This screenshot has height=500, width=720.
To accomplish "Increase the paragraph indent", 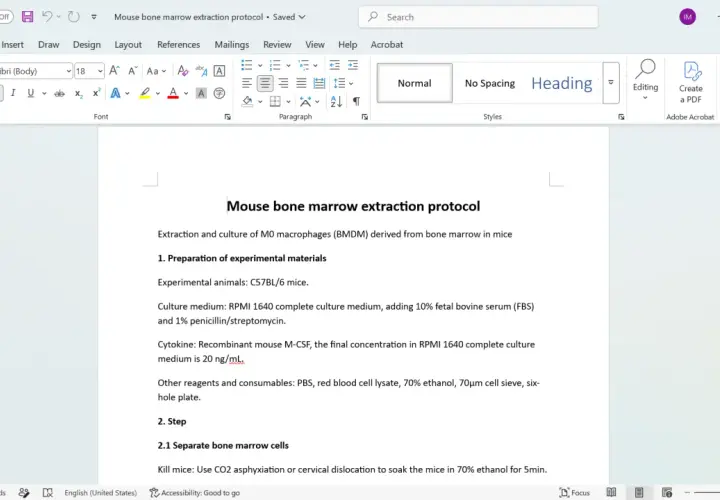I will (353, 65).
